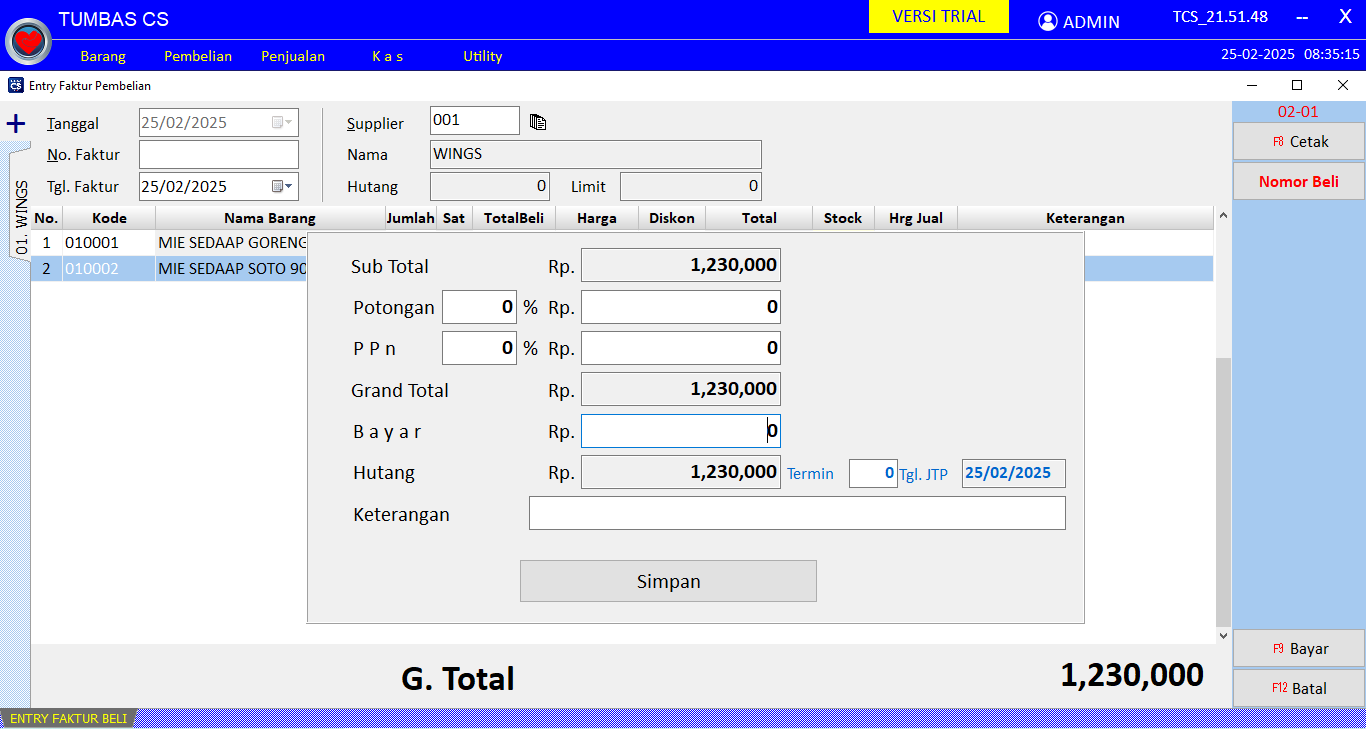This screenshot has width=1366, height=729.
Task: Click the PPn percent field
Action: point(479,348)
